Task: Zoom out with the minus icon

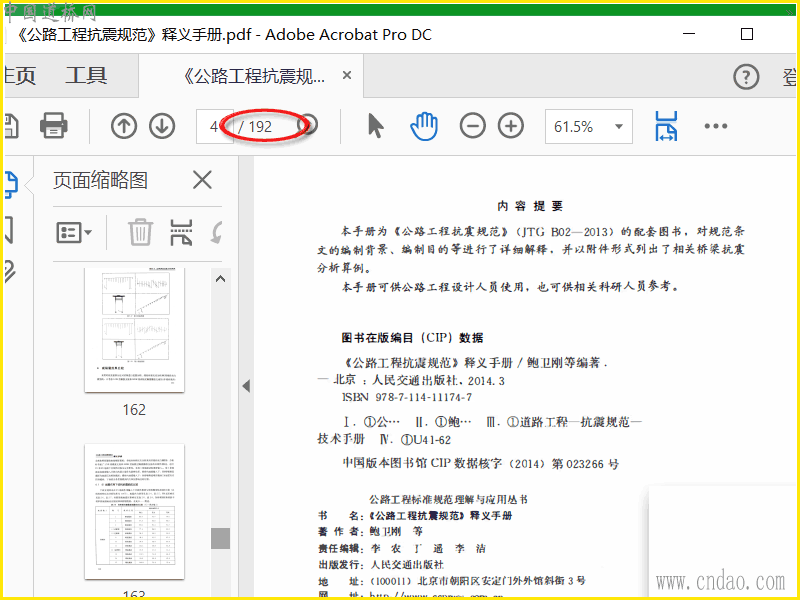Action: [472, 126]
